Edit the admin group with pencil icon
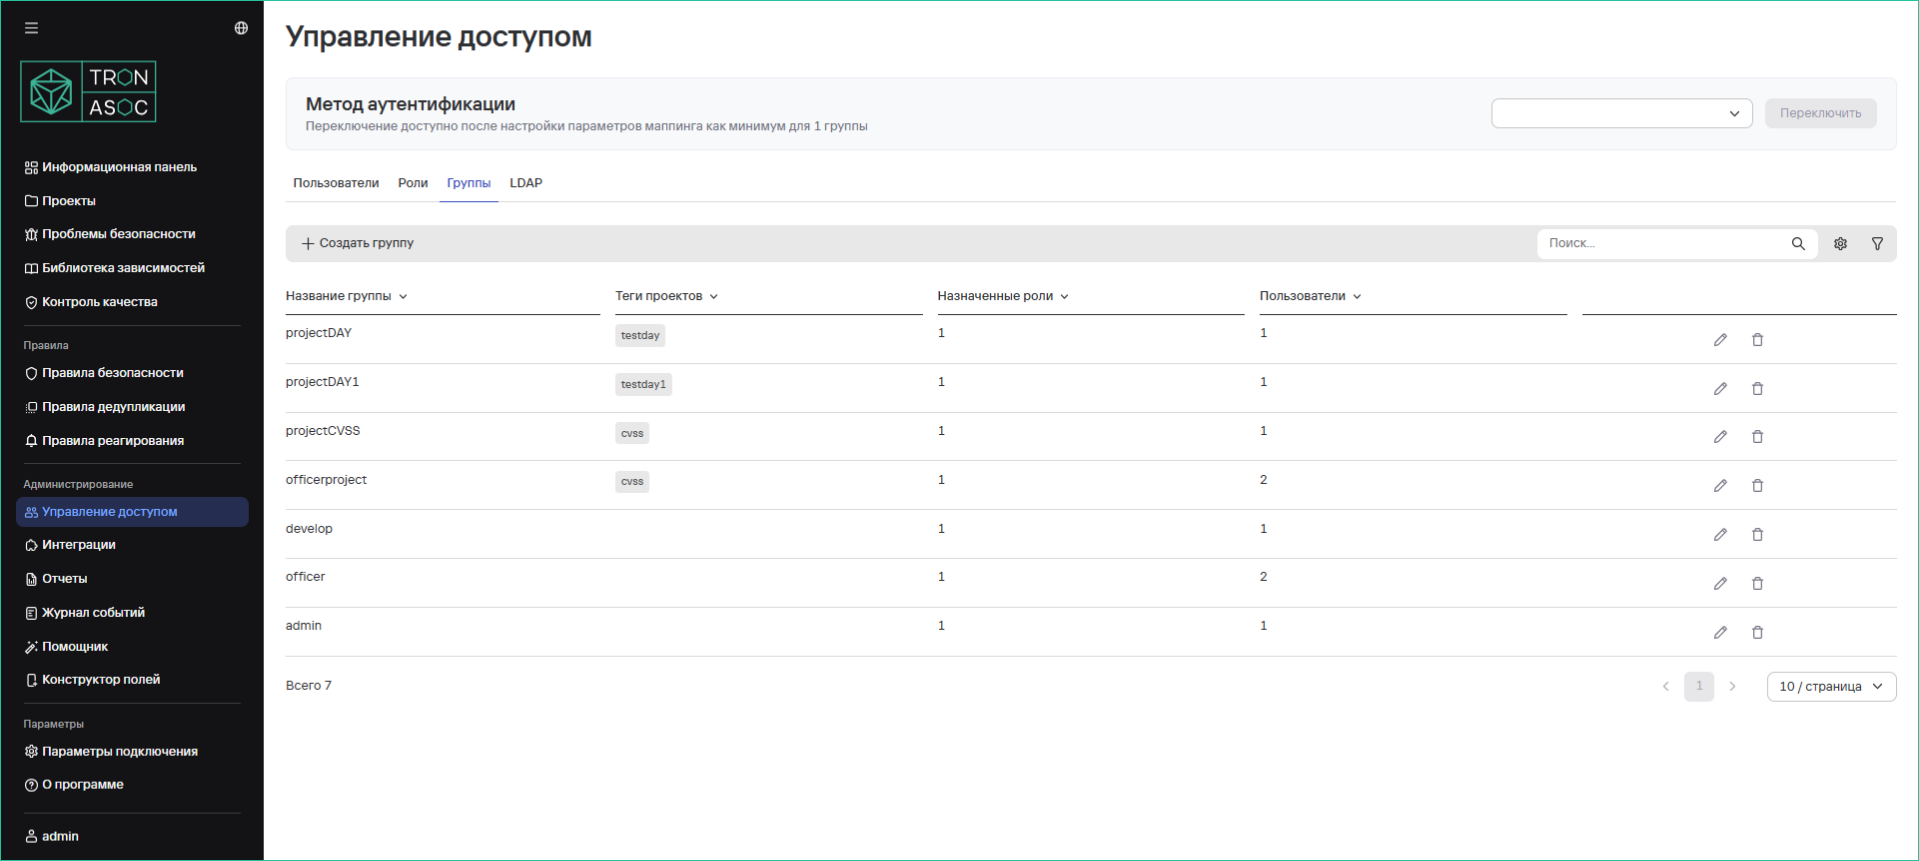 pos(1720,633)
